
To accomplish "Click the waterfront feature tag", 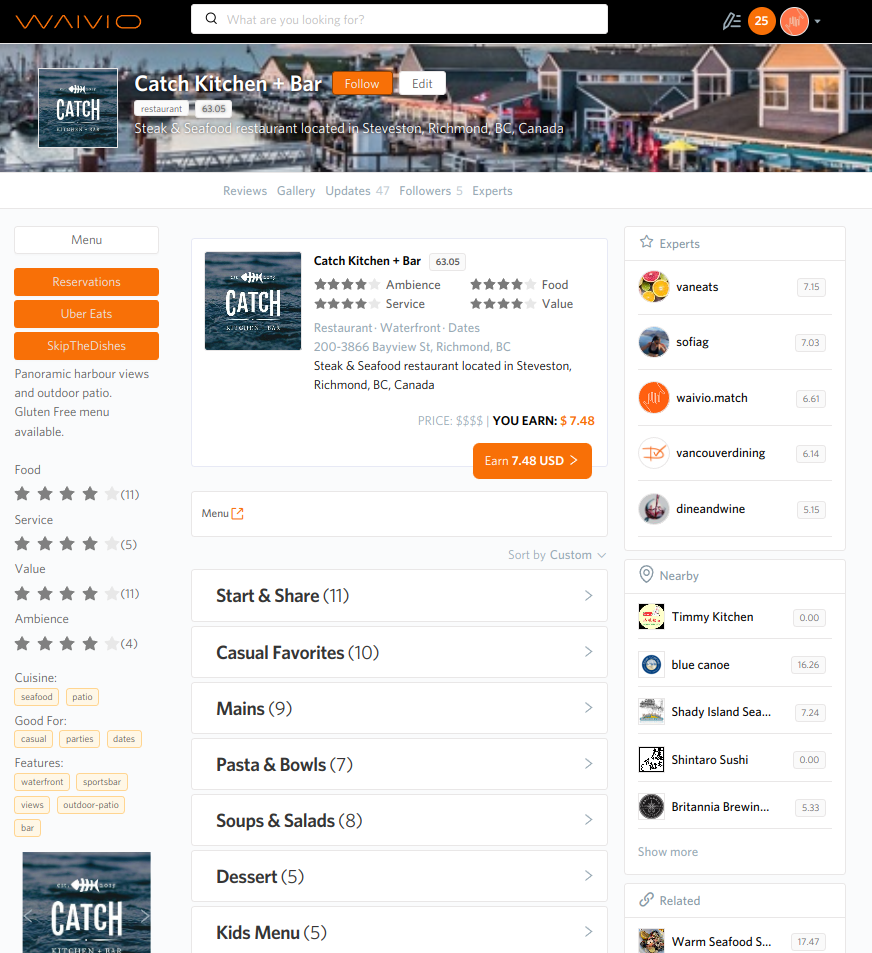I will (42, 782).
